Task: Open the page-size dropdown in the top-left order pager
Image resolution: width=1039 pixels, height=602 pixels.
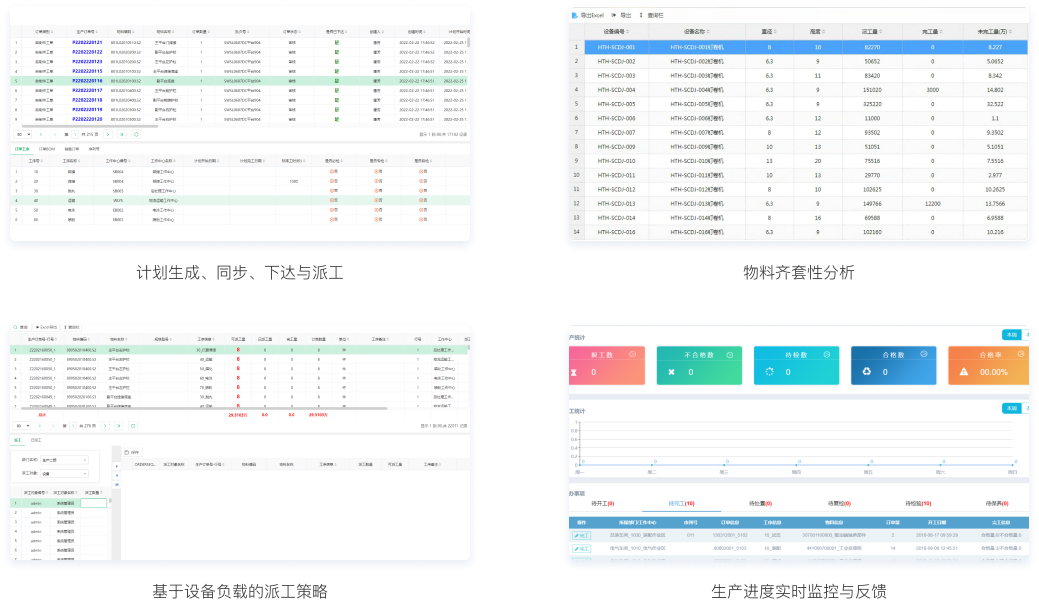Action: tap(24, 134)
